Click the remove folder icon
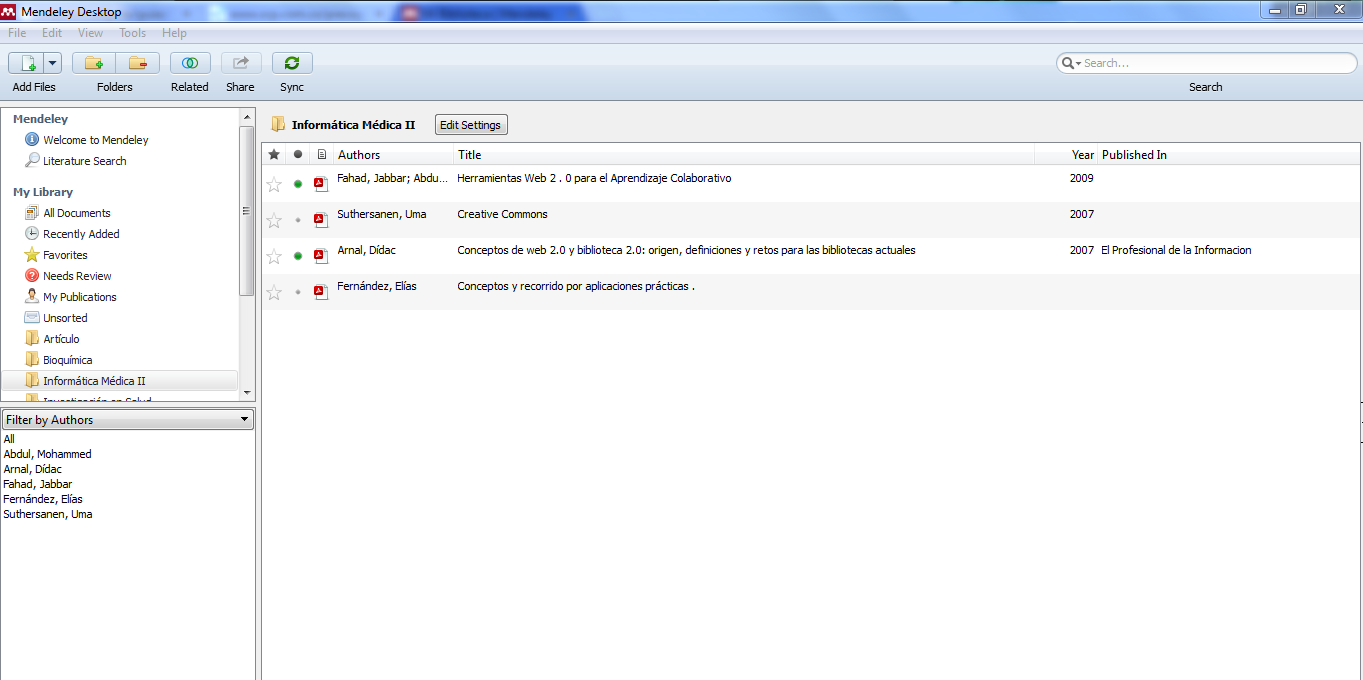The width and height of the screenshot is (1363, 680). click(138, 63)
